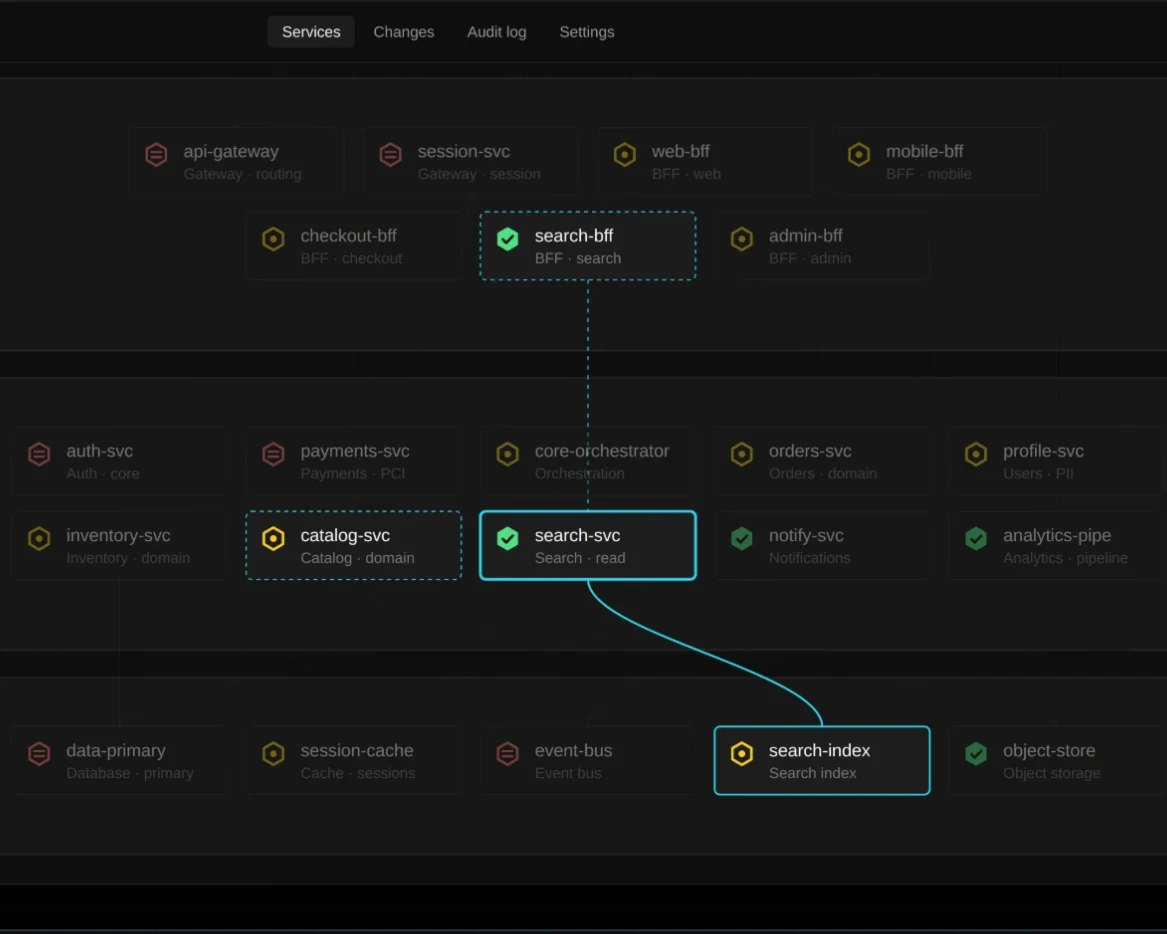Click the payments-svc red hexagon icon

(273, 454)
